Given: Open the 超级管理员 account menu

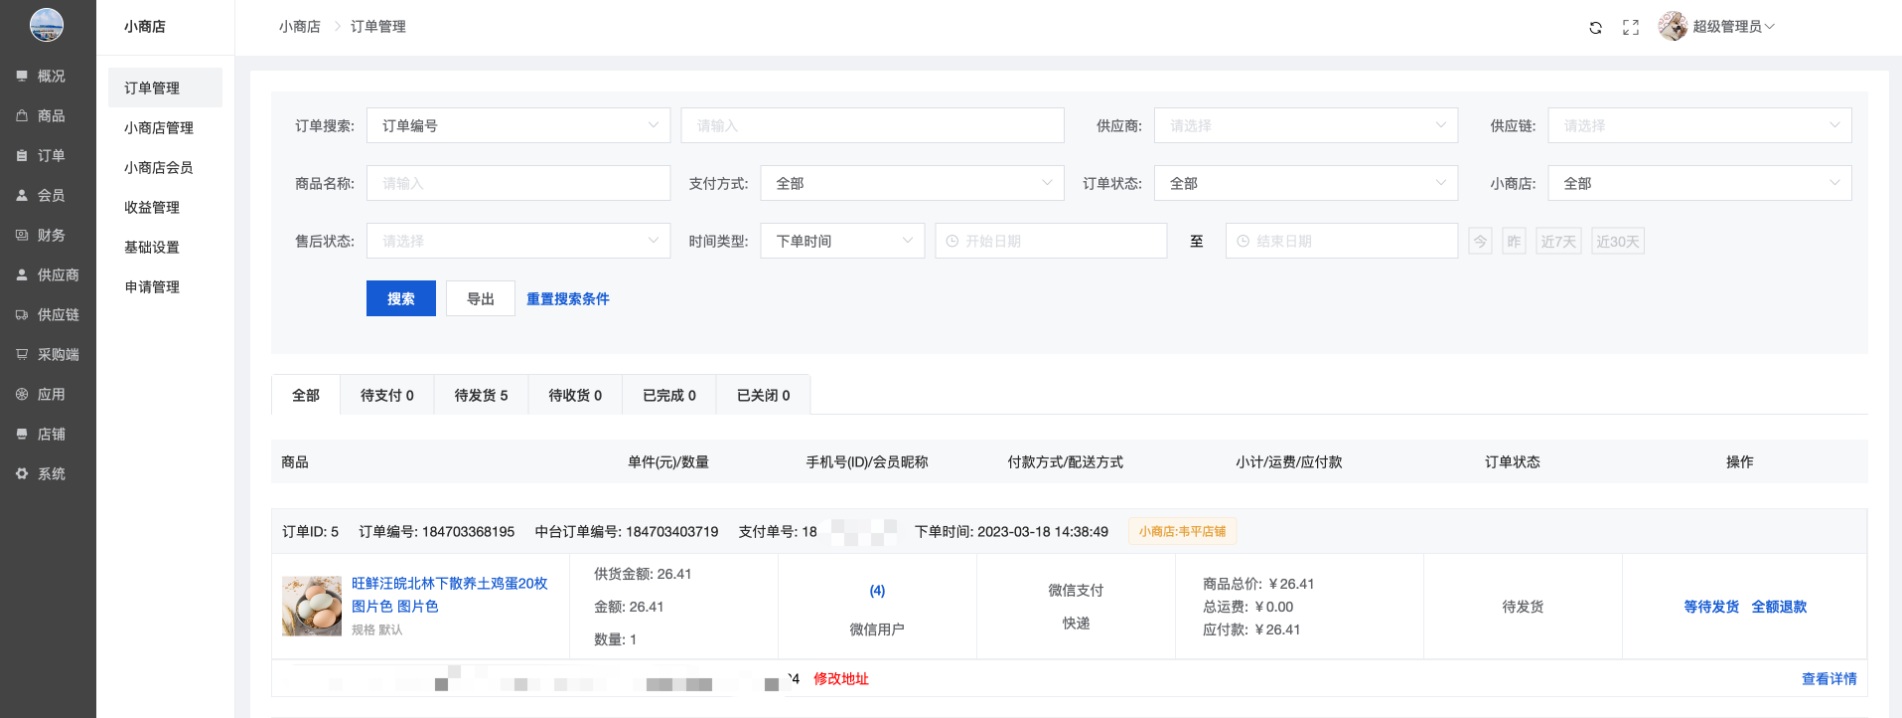Looking at the screenshot, I should coord(1732,27).
